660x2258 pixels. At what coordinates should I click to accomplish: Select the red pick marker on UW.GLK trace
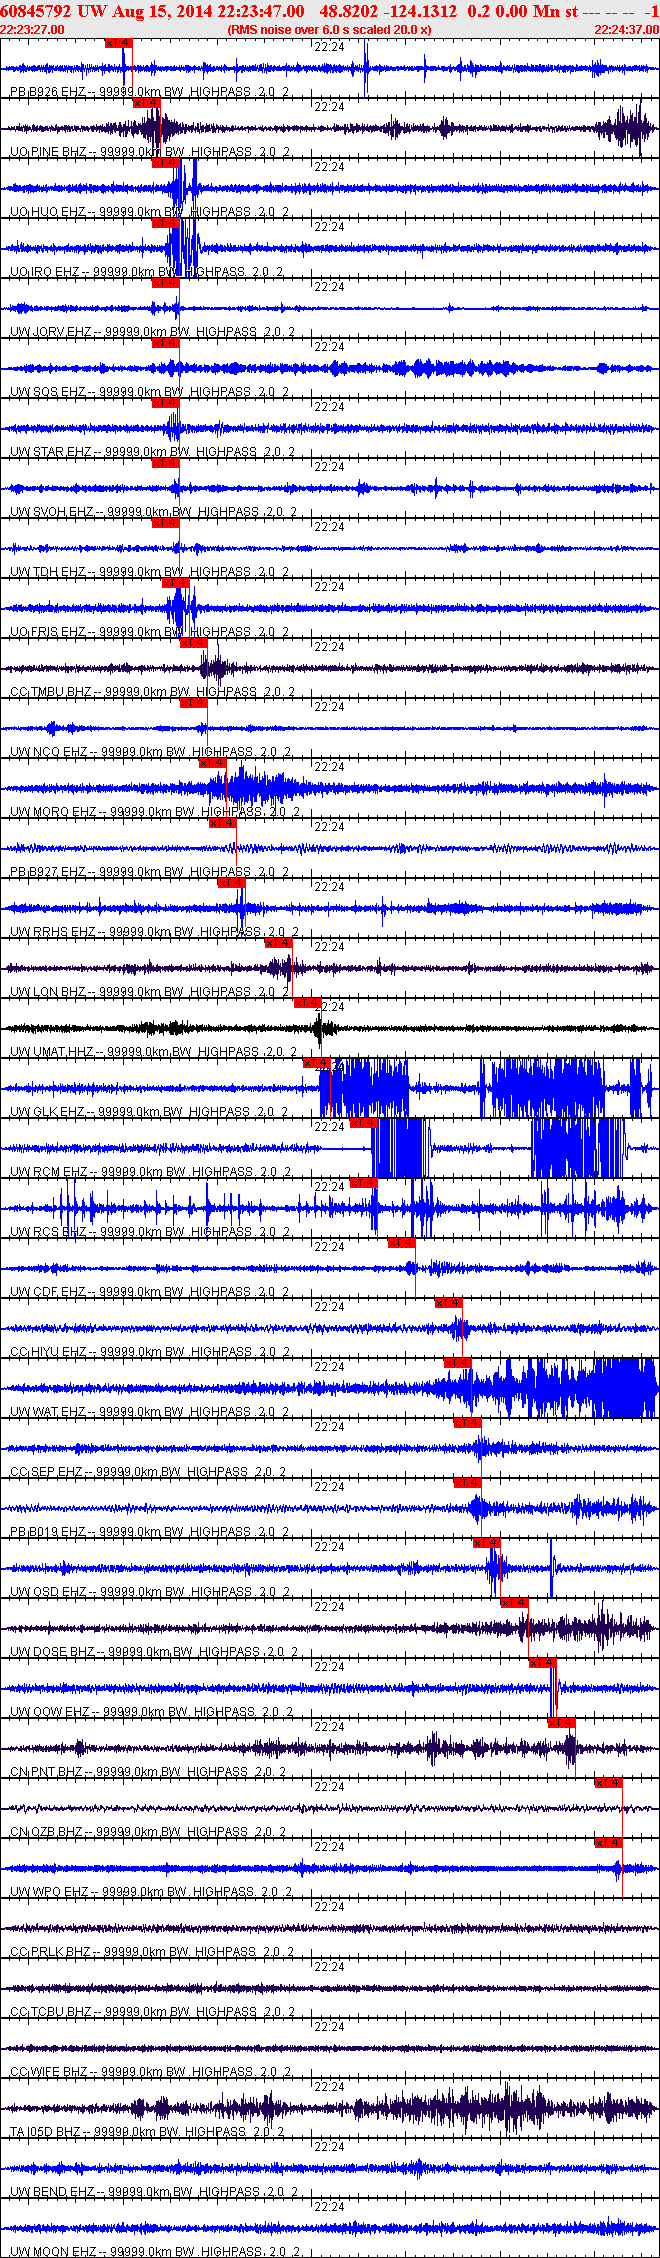[x=316, y=1063]
